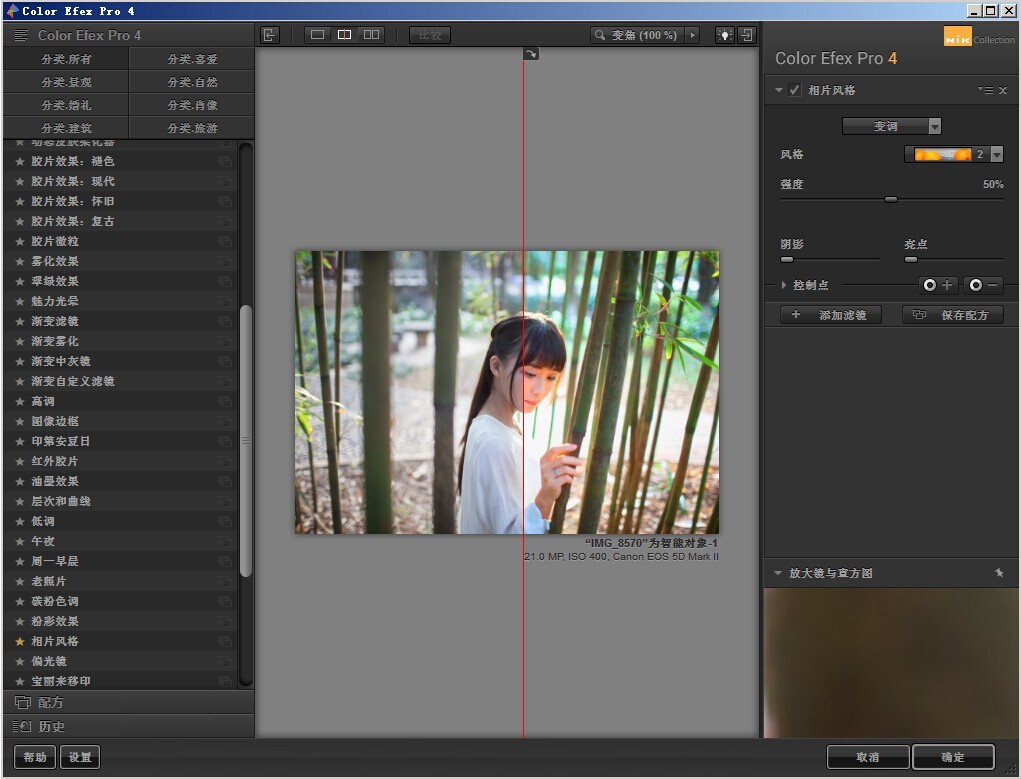Screen dimensions: 1021x779
Task: Select the 分类.肖像 category tab
Action: [192, 105]
